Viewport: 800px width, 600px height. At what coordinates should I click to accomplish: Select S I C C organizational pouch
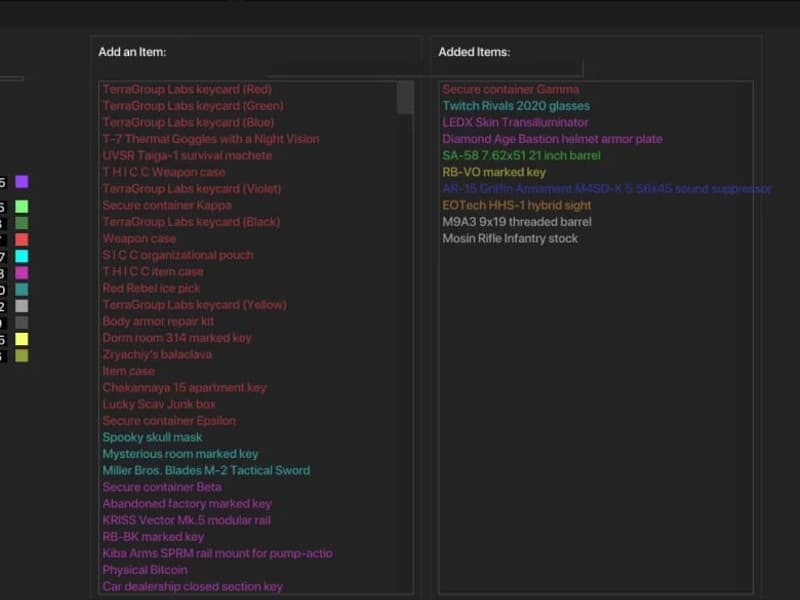coord(178,255)
